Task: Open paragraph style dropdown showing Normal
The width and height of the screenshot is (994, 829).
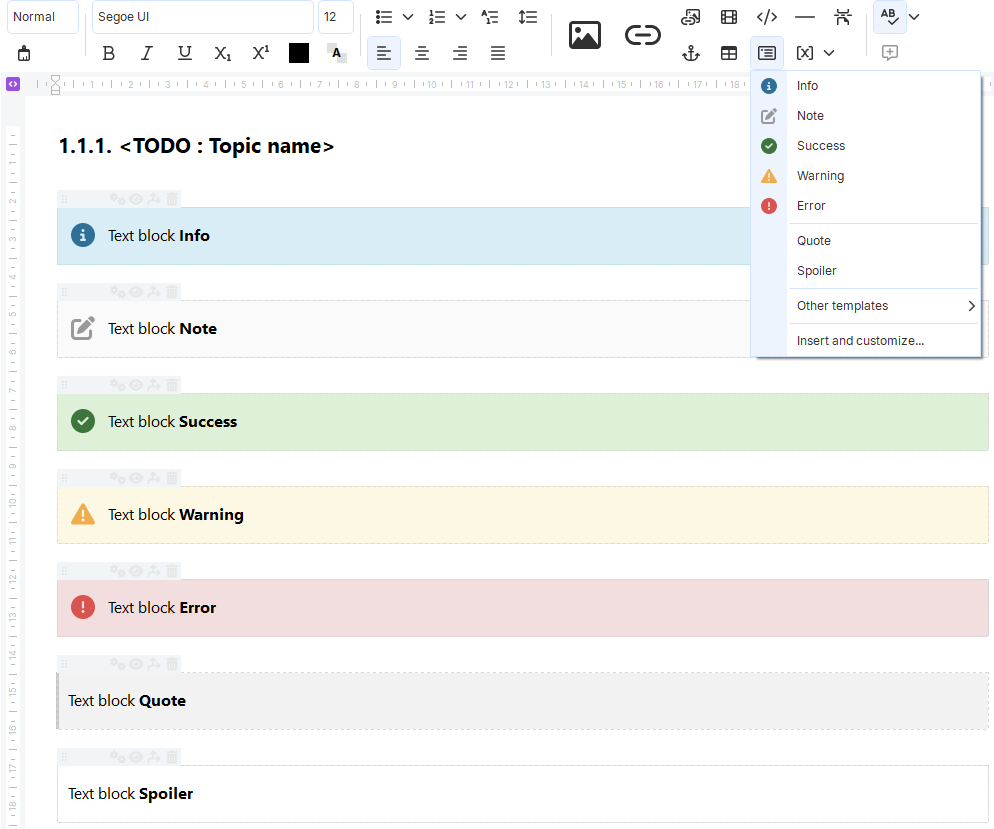Action: click(42, 17)
